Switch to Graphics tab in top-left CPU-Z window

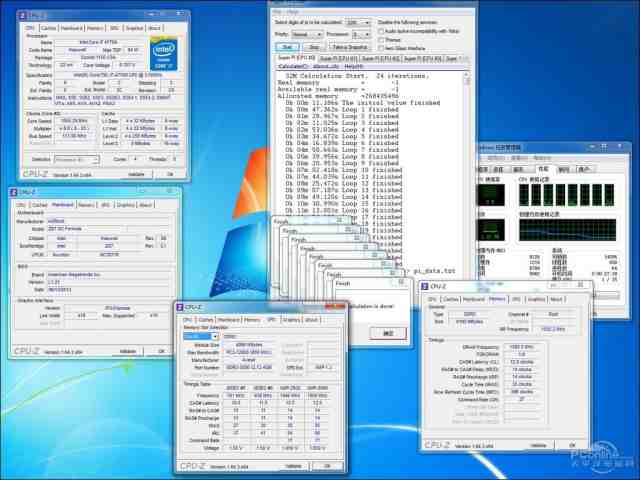(134, 28)
